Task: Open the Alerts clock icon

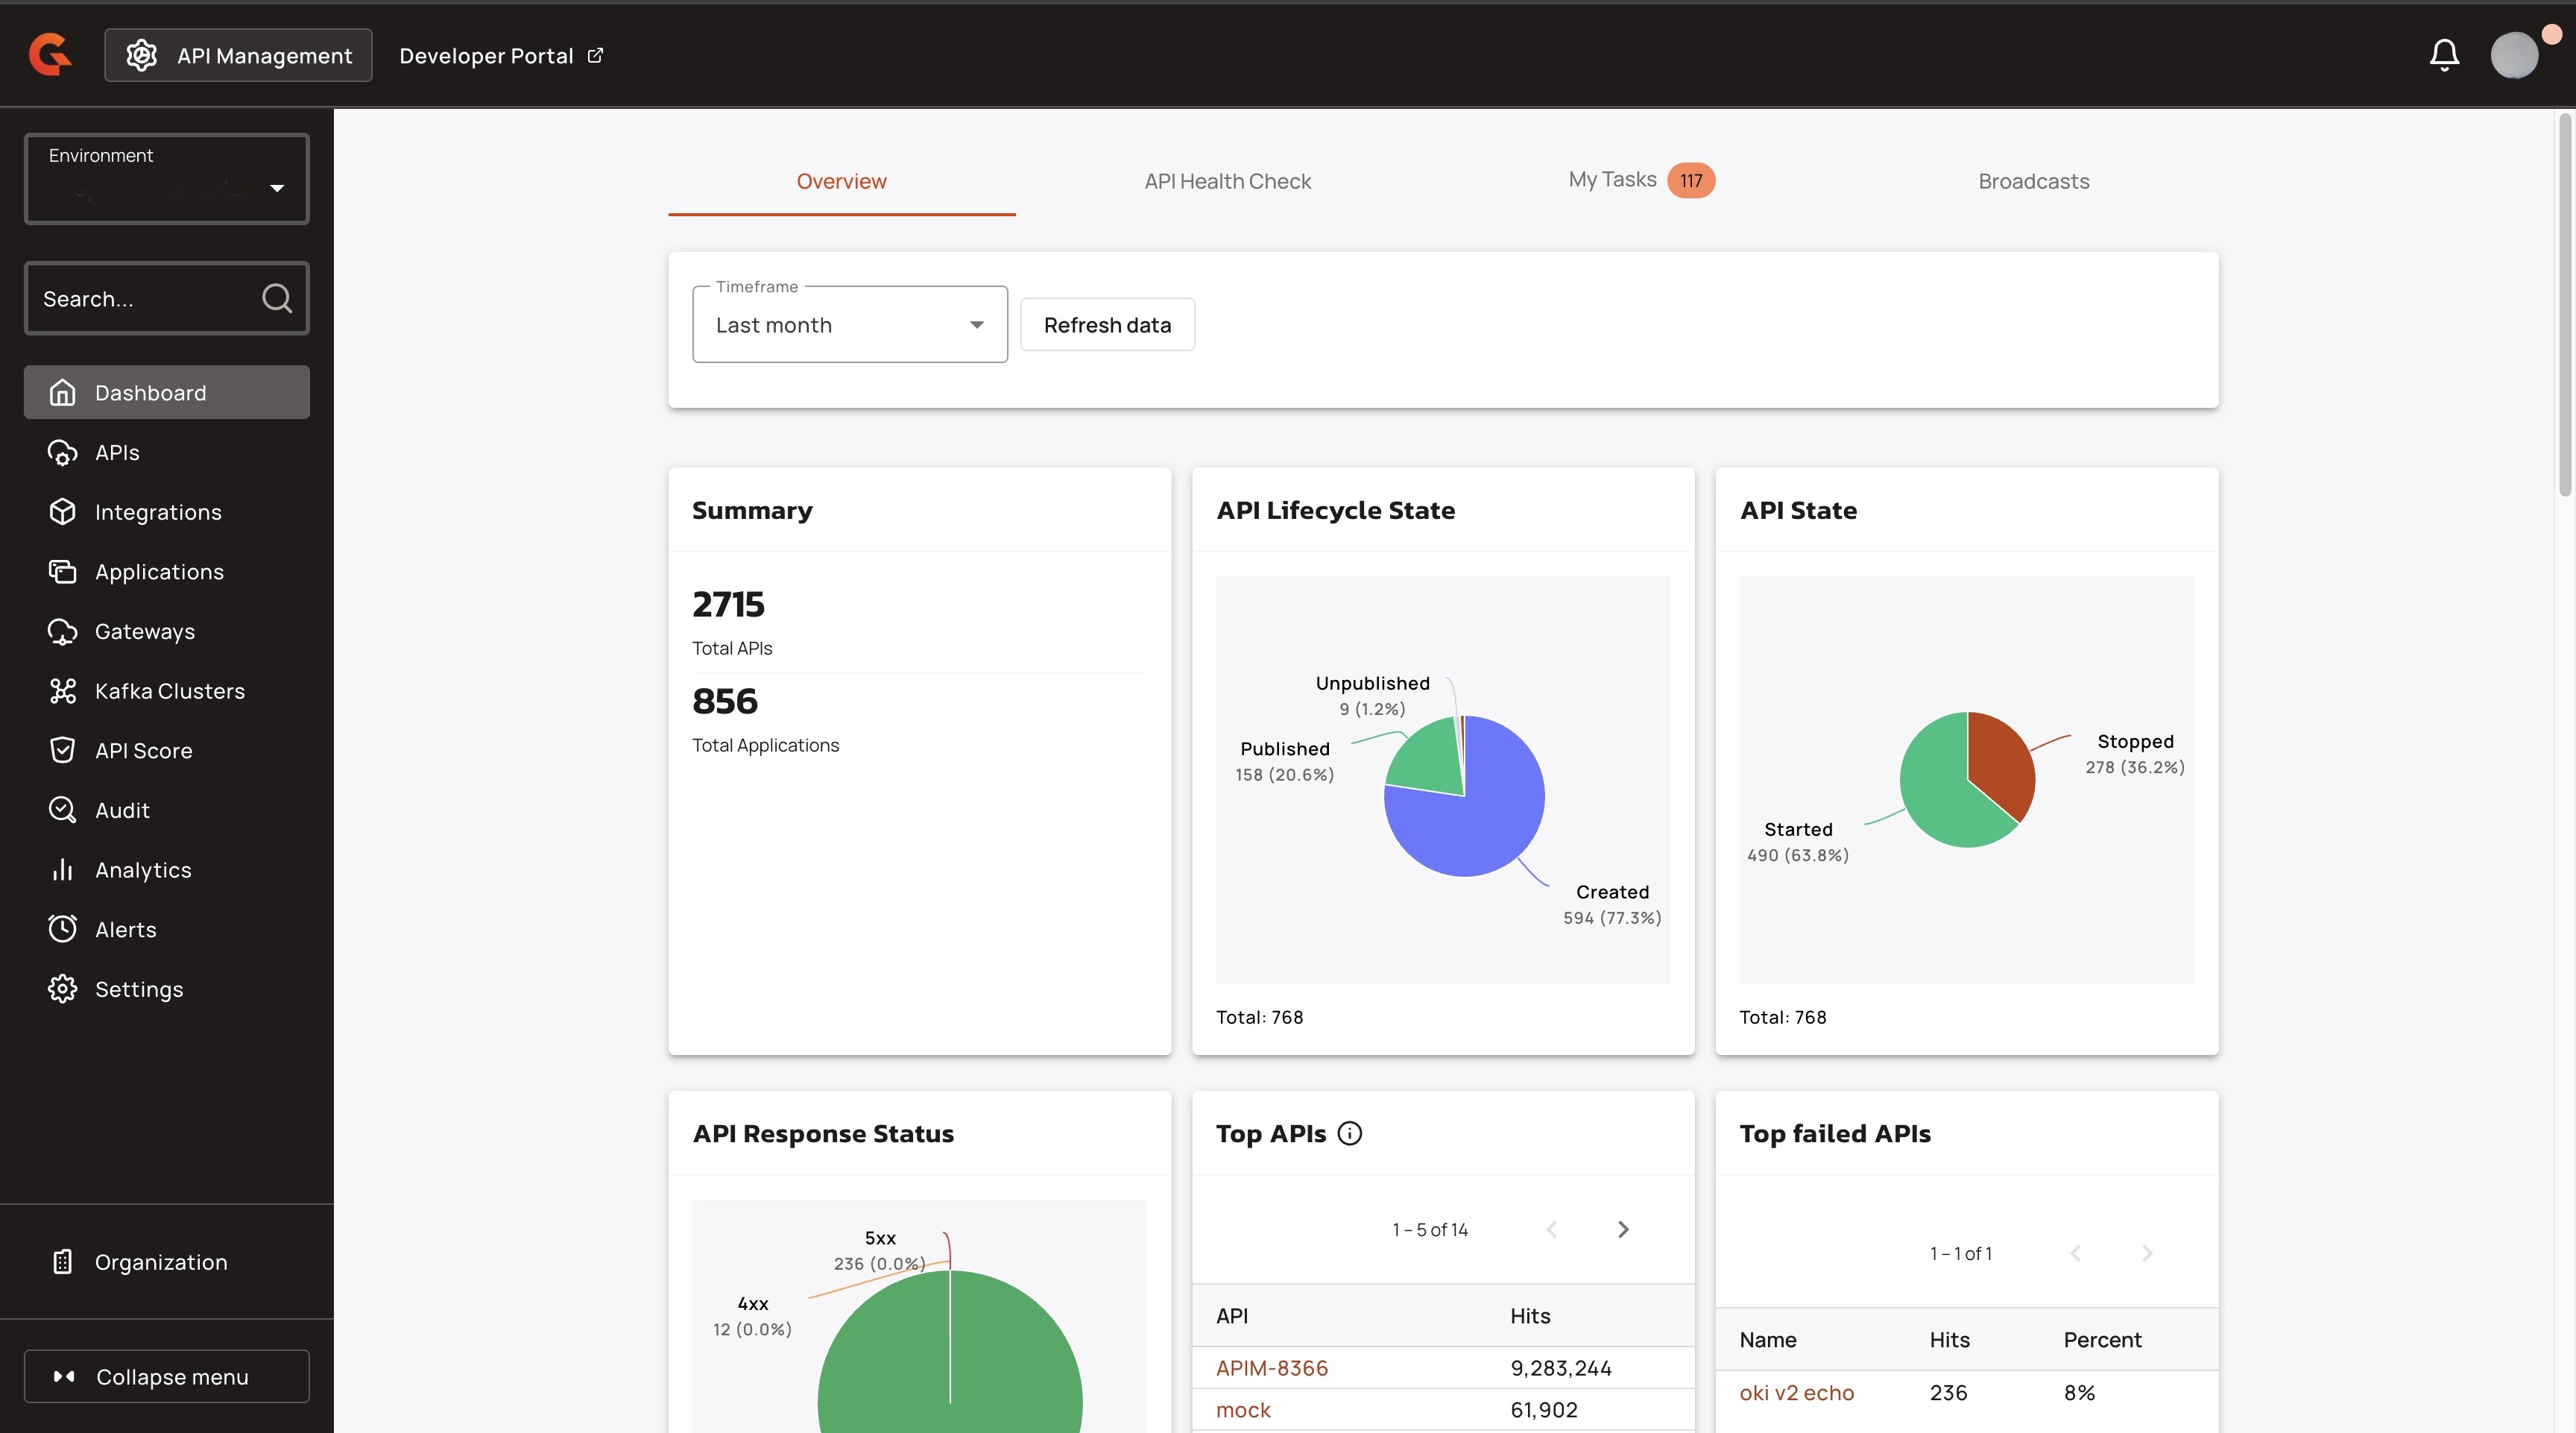Action: coord(62,929)
